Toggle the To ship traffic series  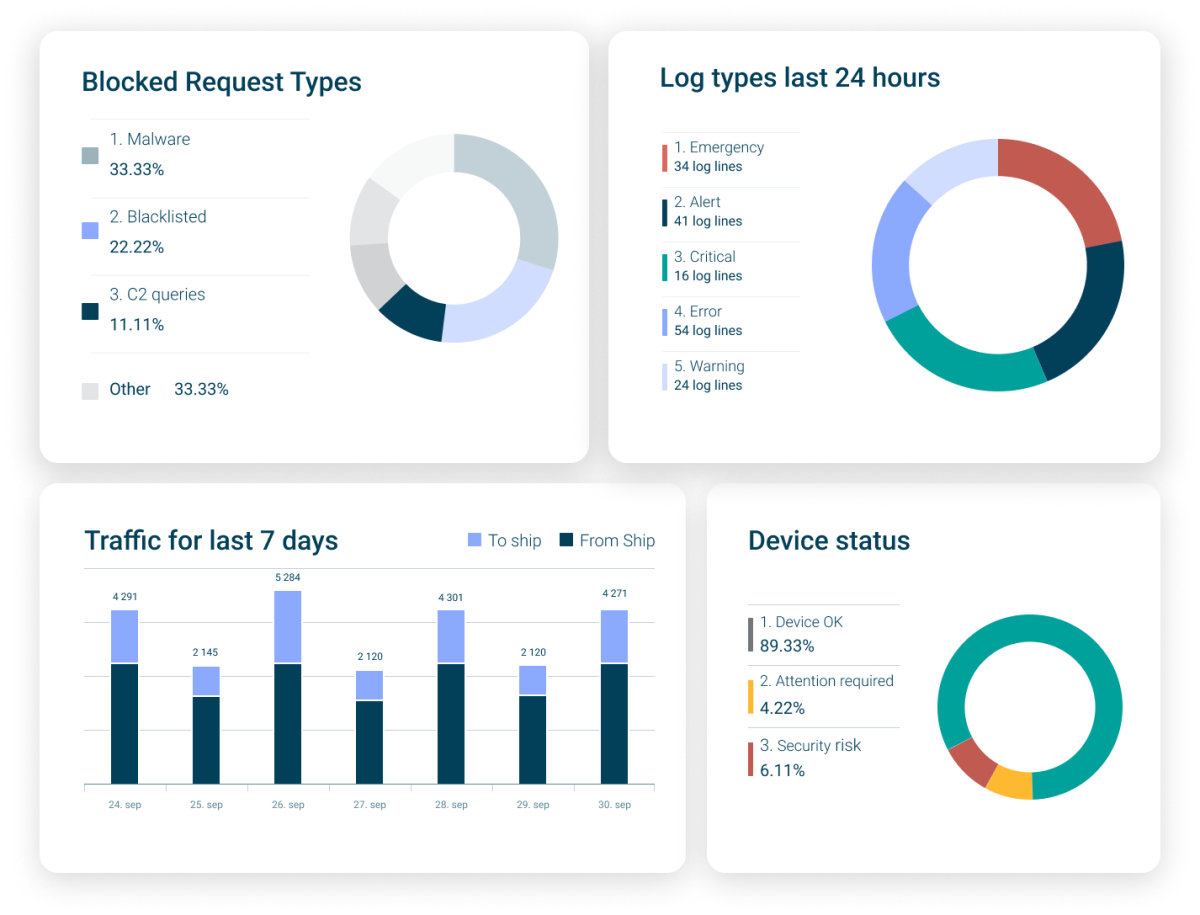505,540
